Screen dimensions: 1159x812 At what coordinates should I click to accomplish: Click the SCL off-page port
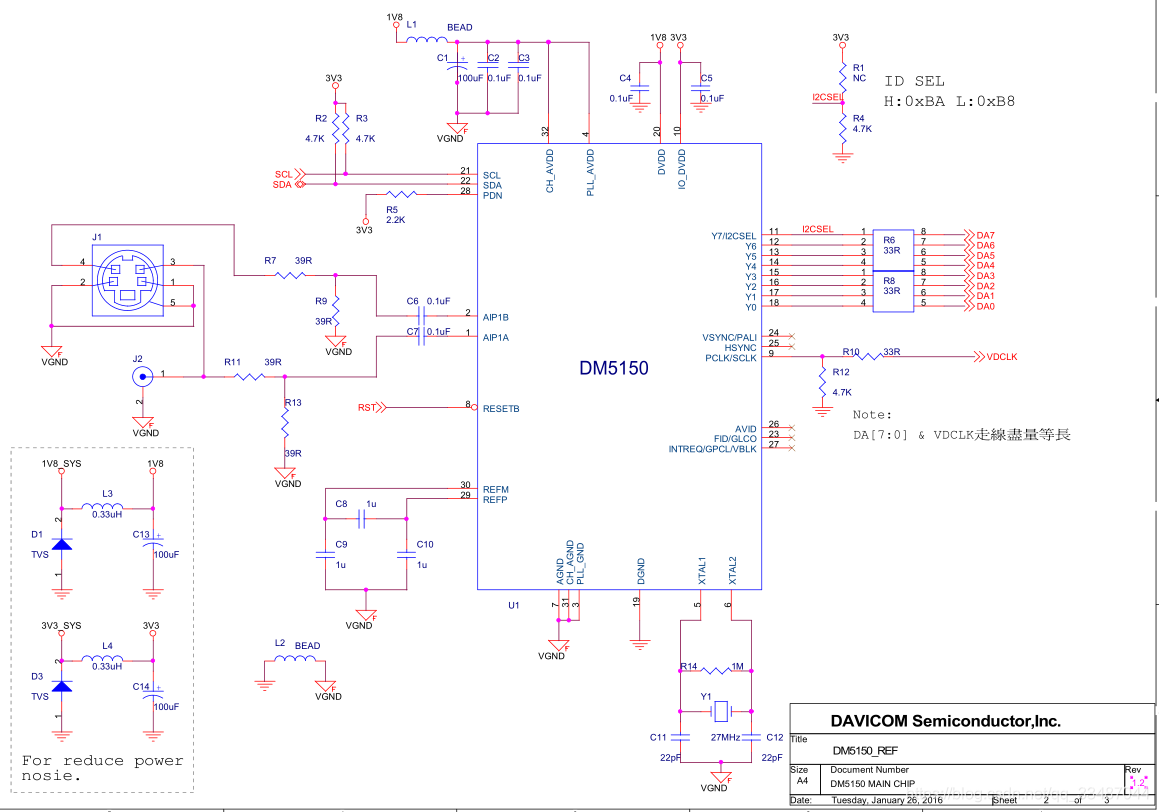[x=290, y=174]
